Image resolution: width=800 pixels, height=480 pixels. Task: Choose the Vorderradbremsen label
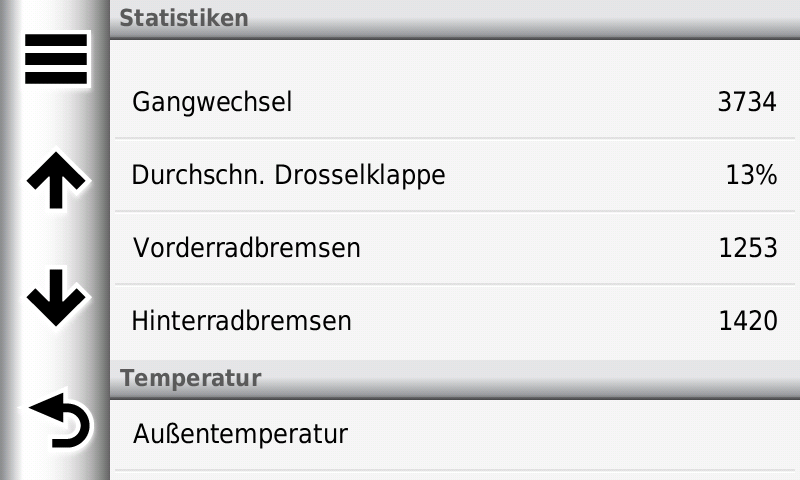[246, 248]
